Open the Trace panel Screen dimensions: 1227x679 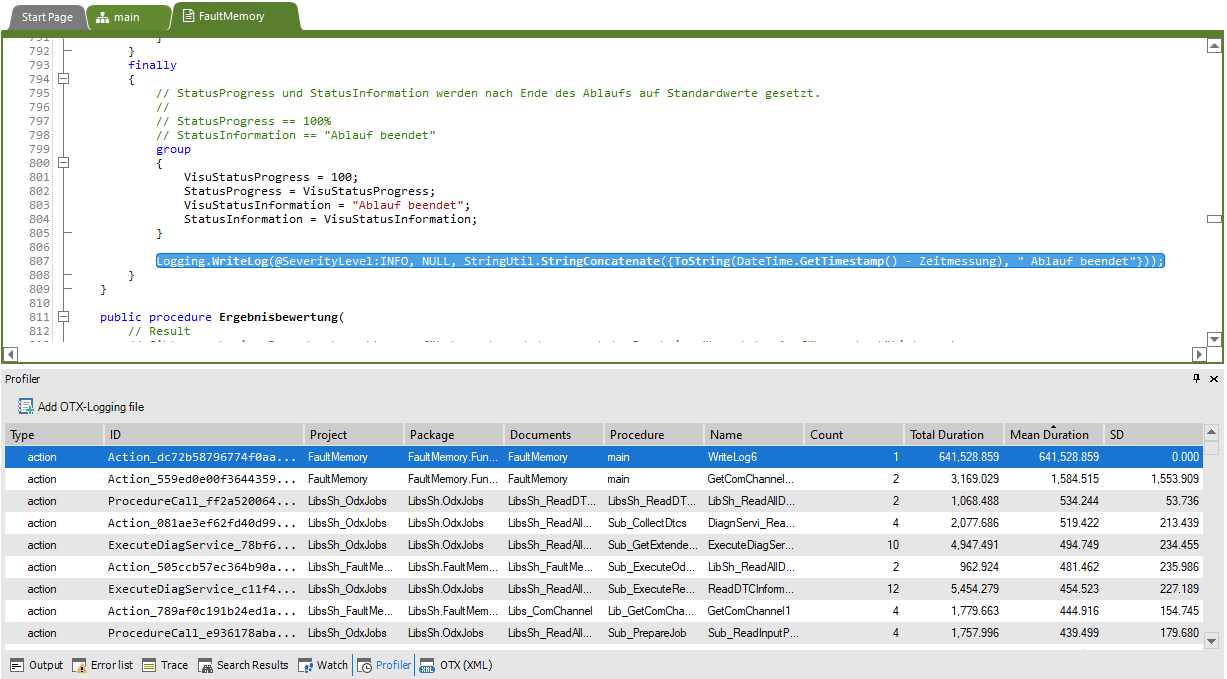pyautogui.click(x=164, y=665)
